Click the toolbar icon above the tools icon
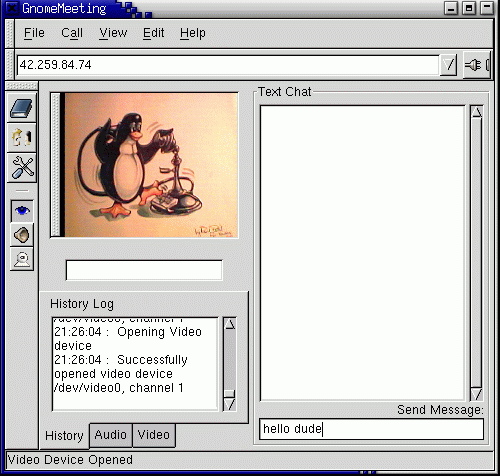The width and height of the screenshot is (500, 476). click(x=22, y=137)
